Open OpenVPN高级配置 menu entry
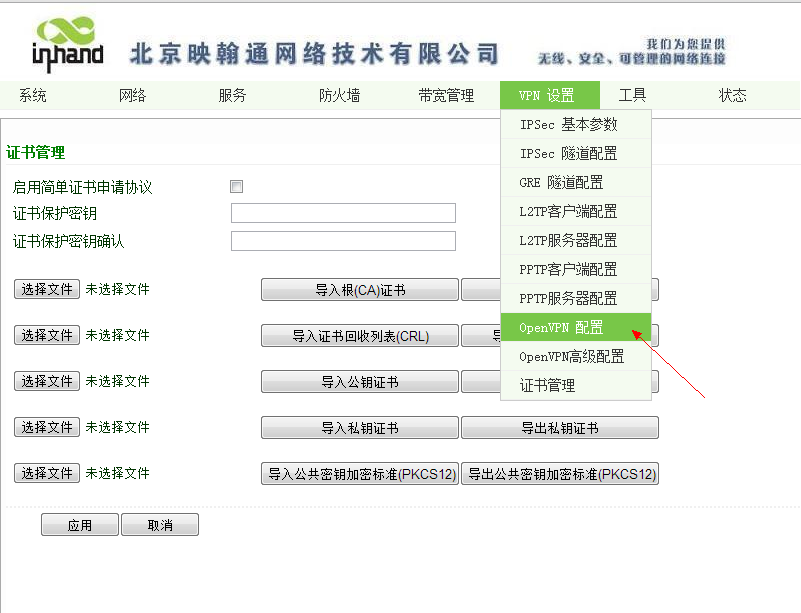This screenshot has width=801, height=613. [571, 357]
